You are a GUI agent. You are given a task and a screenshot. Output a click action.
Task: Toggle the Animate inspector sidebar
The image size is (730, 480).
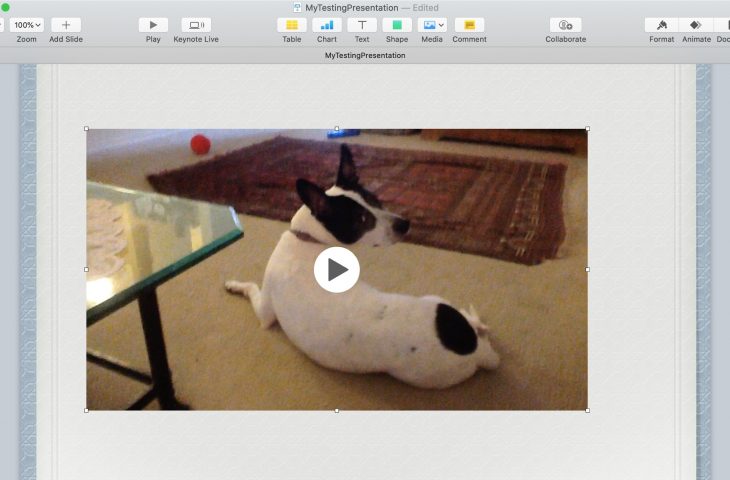click(x=696, y=25)
